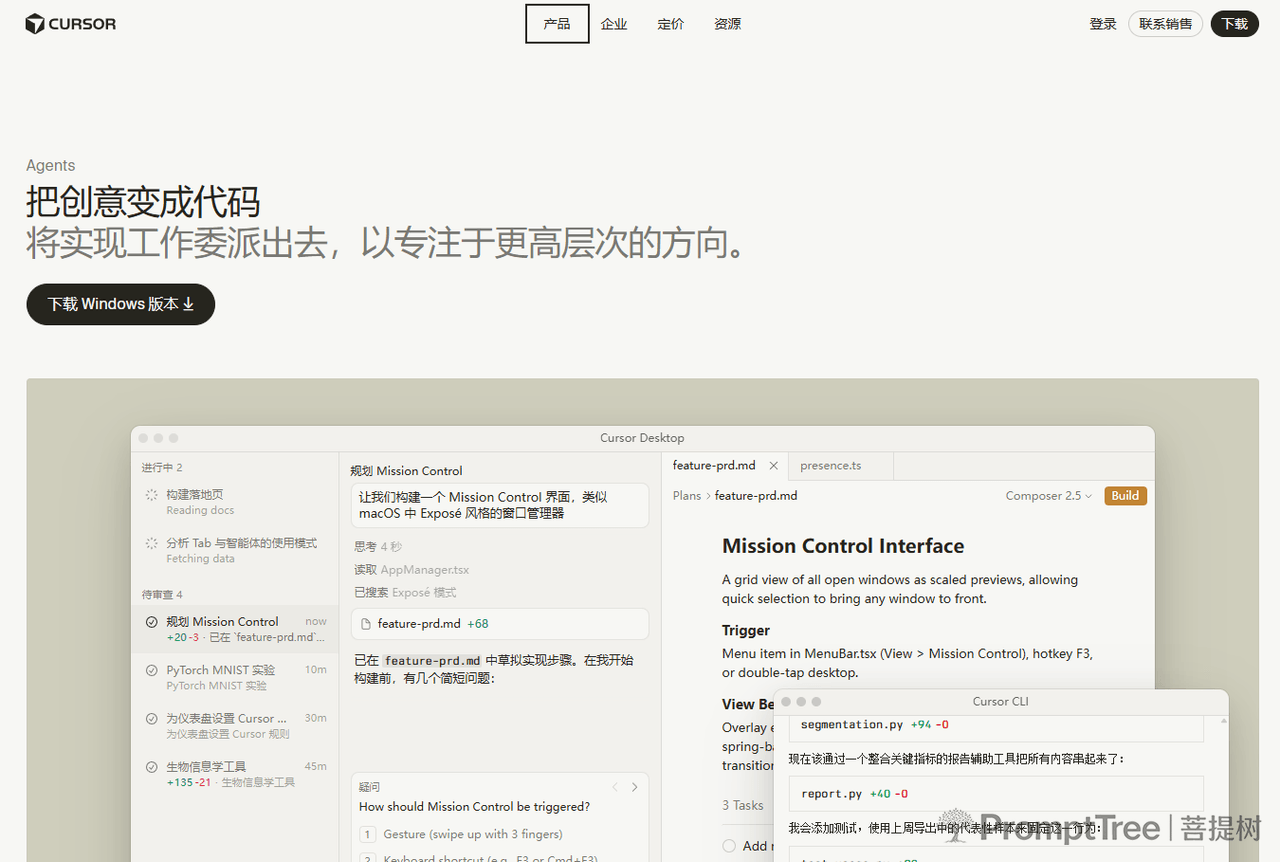1280x862 pixels.
Task: Go to the previous question in 疑问 card
Action: point(615,787)
